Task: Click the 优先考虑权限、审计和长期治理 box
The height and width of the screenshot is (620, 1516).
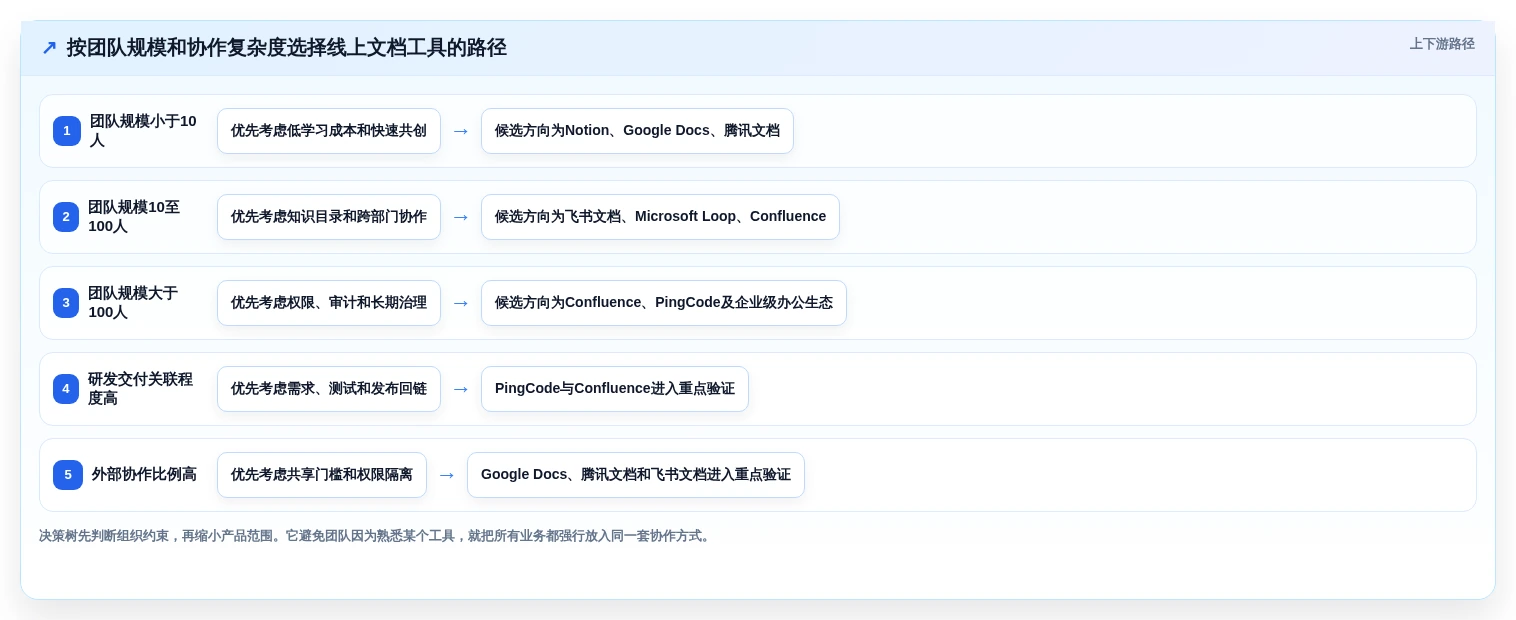Action: 329,303
